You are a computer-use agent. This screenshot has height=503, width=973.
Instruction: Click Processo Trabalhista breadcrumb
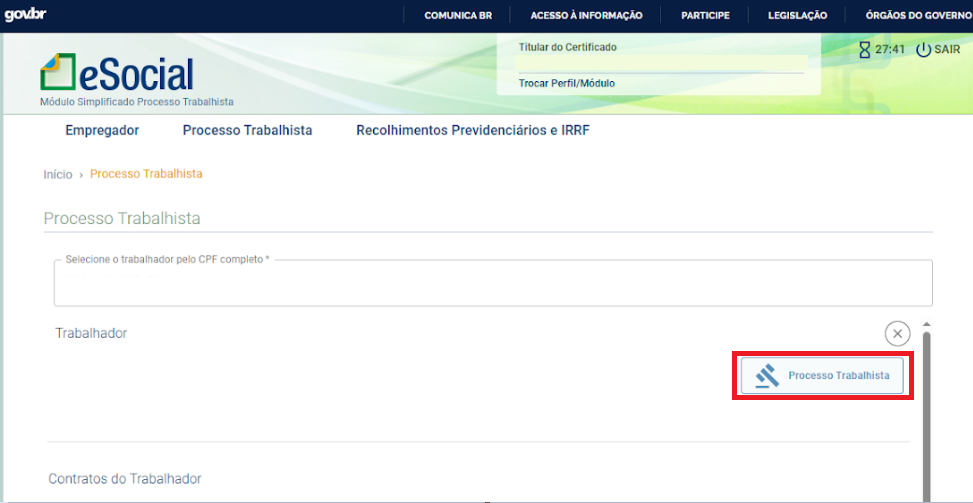tap(146, 174)
